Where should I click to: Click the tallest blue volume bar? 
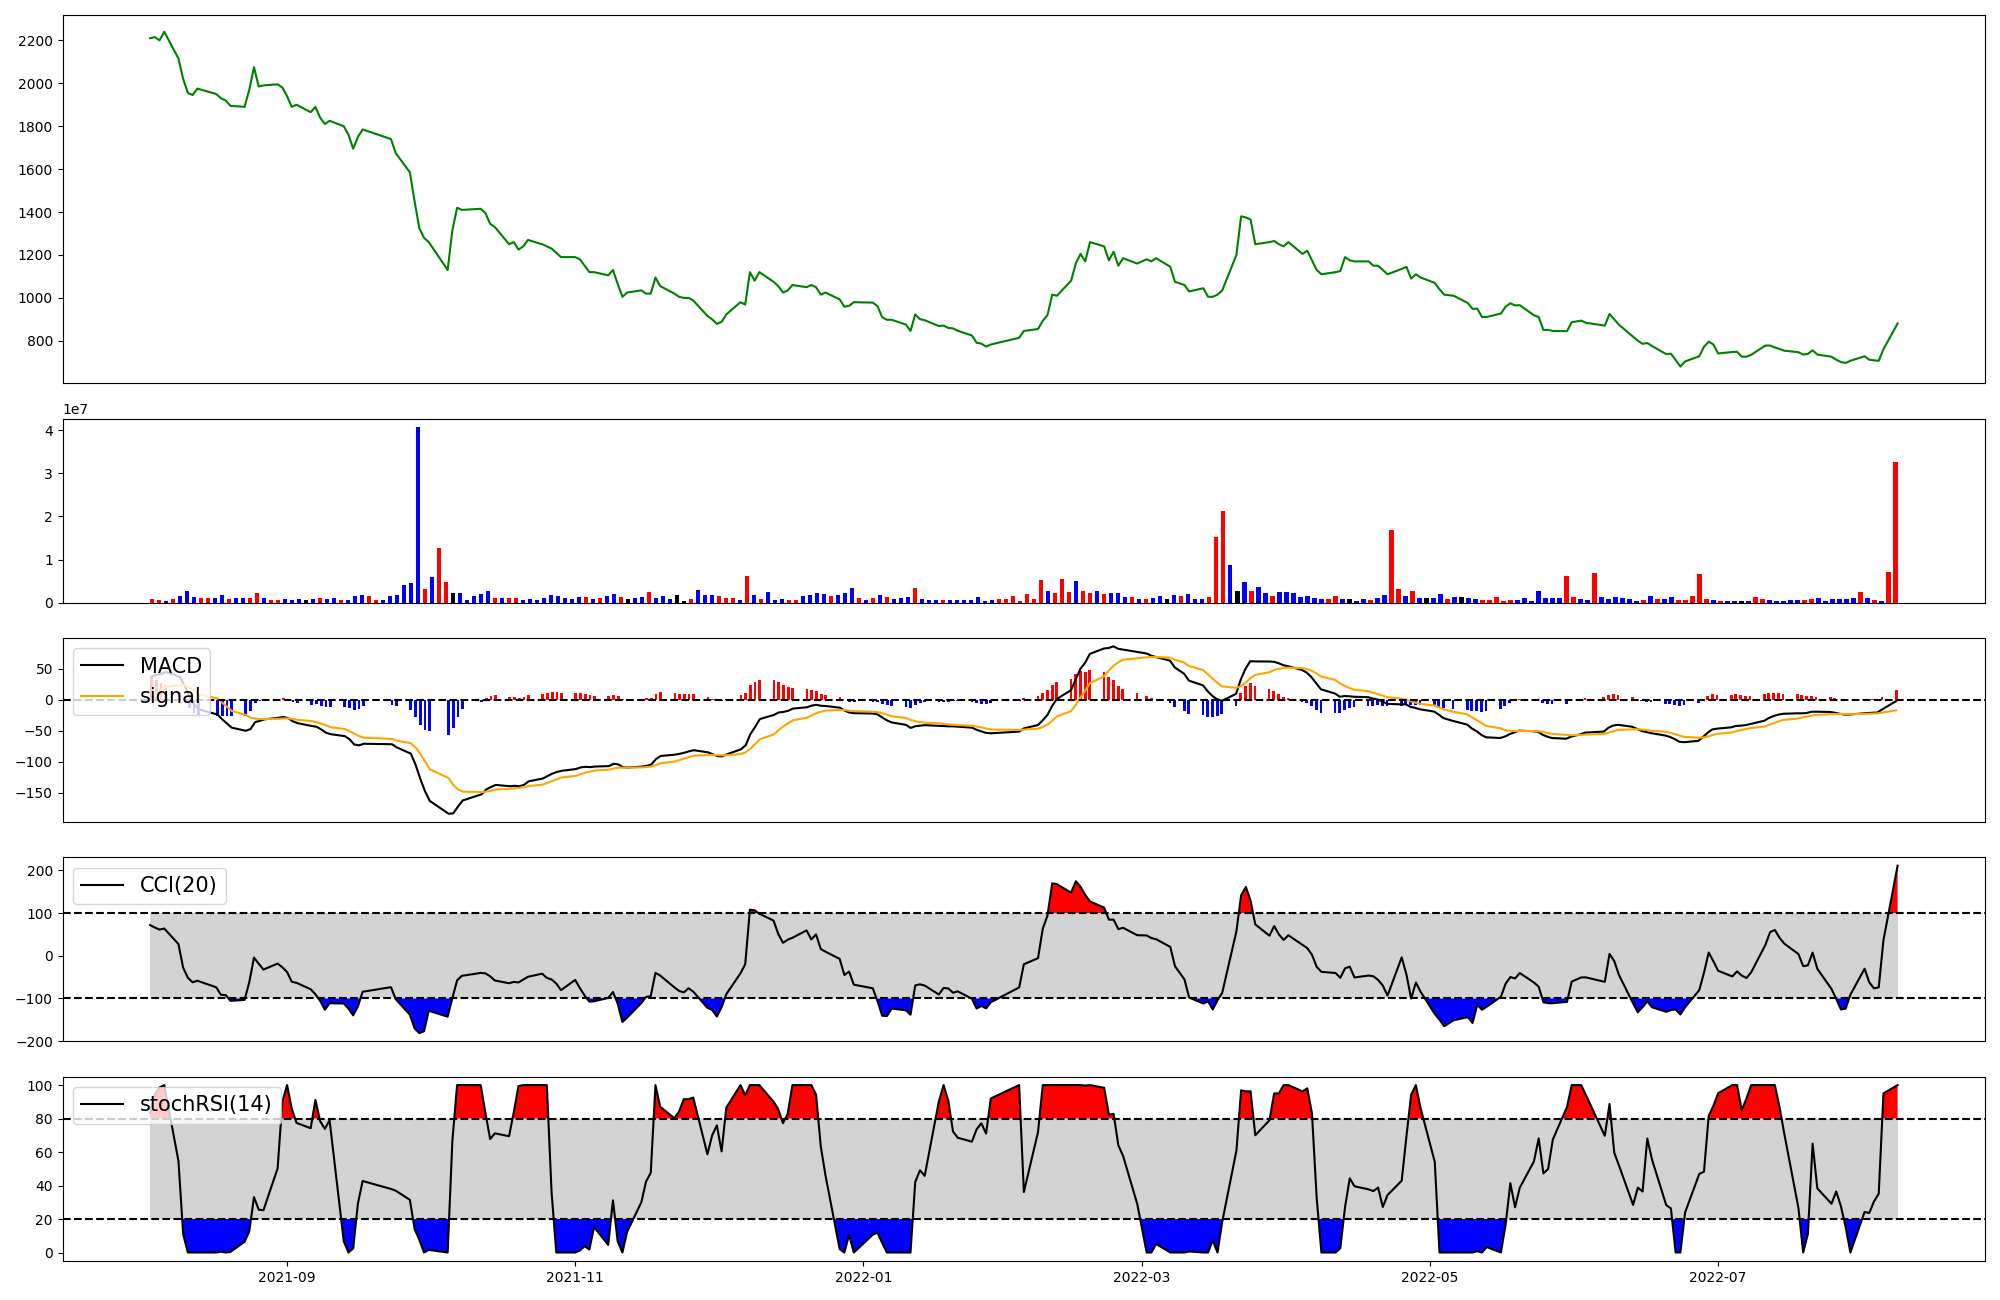click(418, 515)
